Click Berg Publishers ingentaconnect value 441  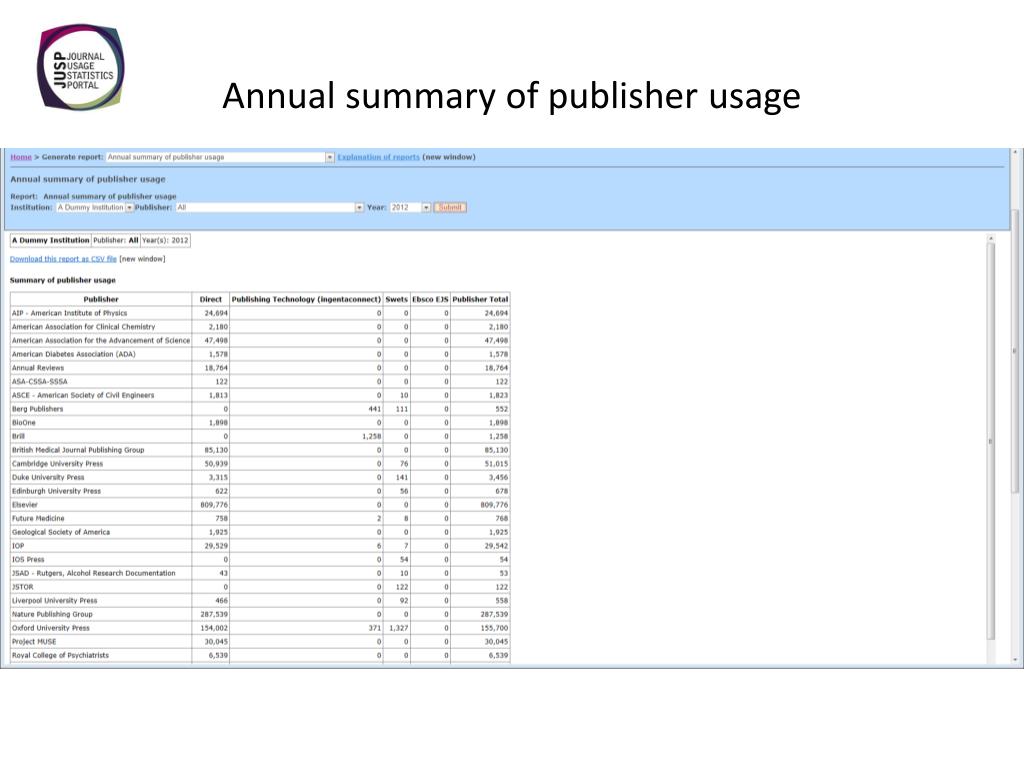click(375, 409)
